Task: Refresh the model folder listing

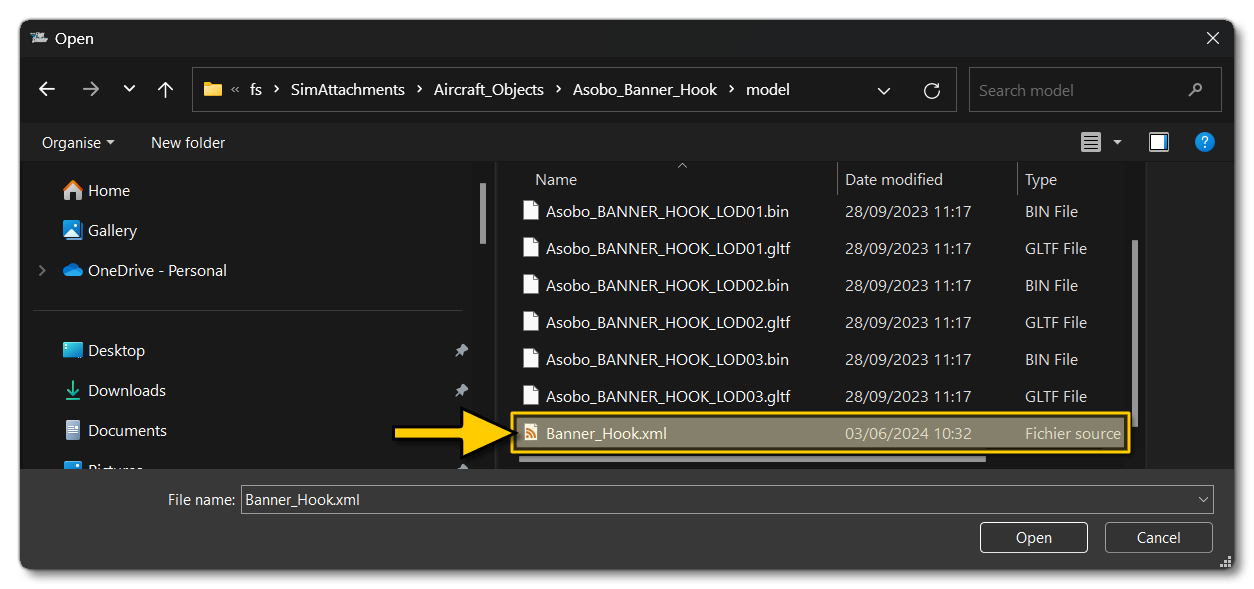Action: click(x=931, y=89)
